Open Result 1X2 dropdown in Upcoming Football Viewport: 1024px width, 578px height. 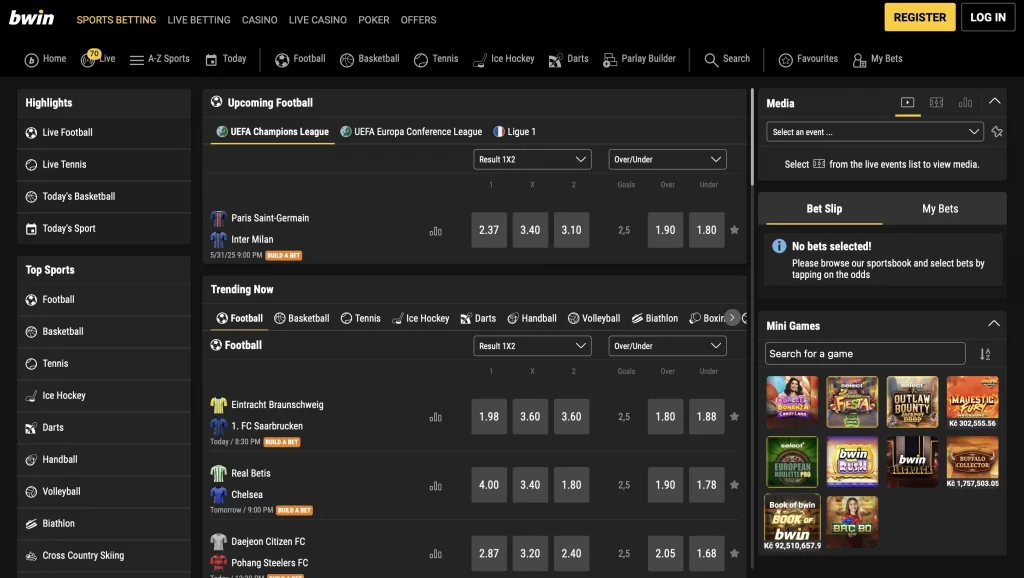532,159
